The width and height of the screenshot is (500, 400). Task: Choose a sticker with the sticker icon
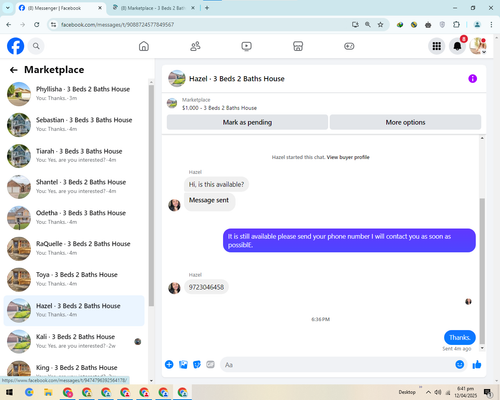coord(197,364)
